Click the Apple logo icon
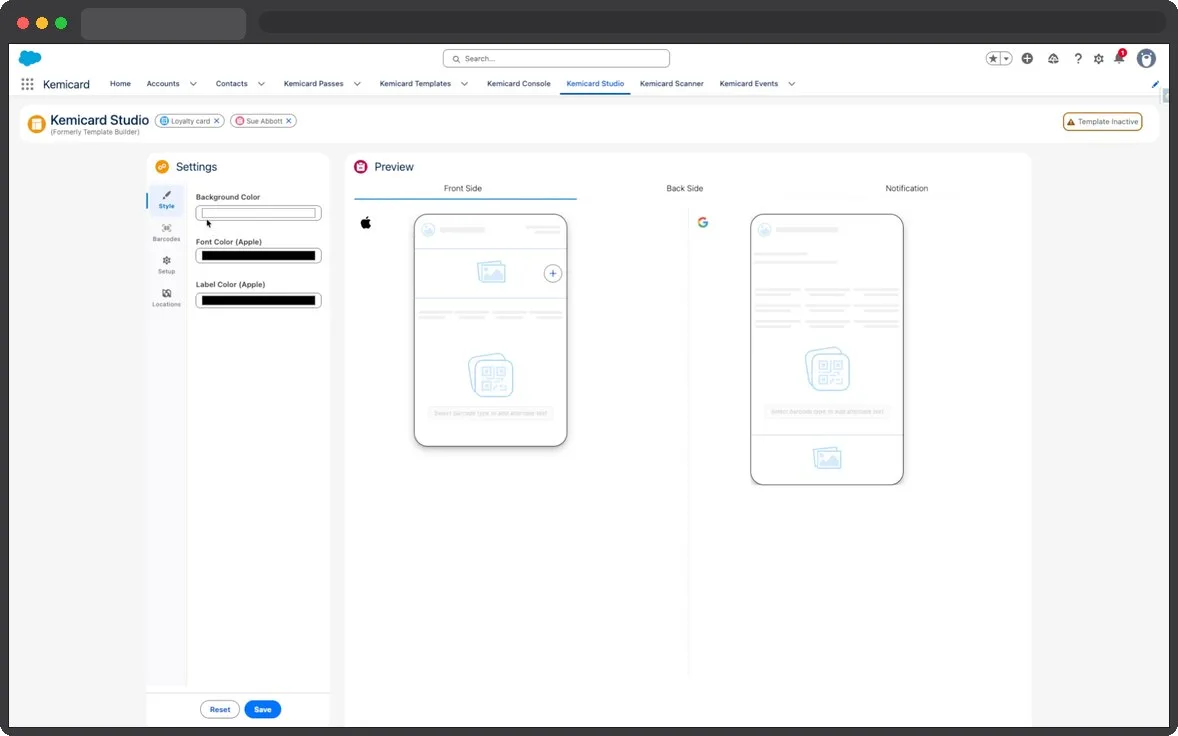 [x=366, y=222]
